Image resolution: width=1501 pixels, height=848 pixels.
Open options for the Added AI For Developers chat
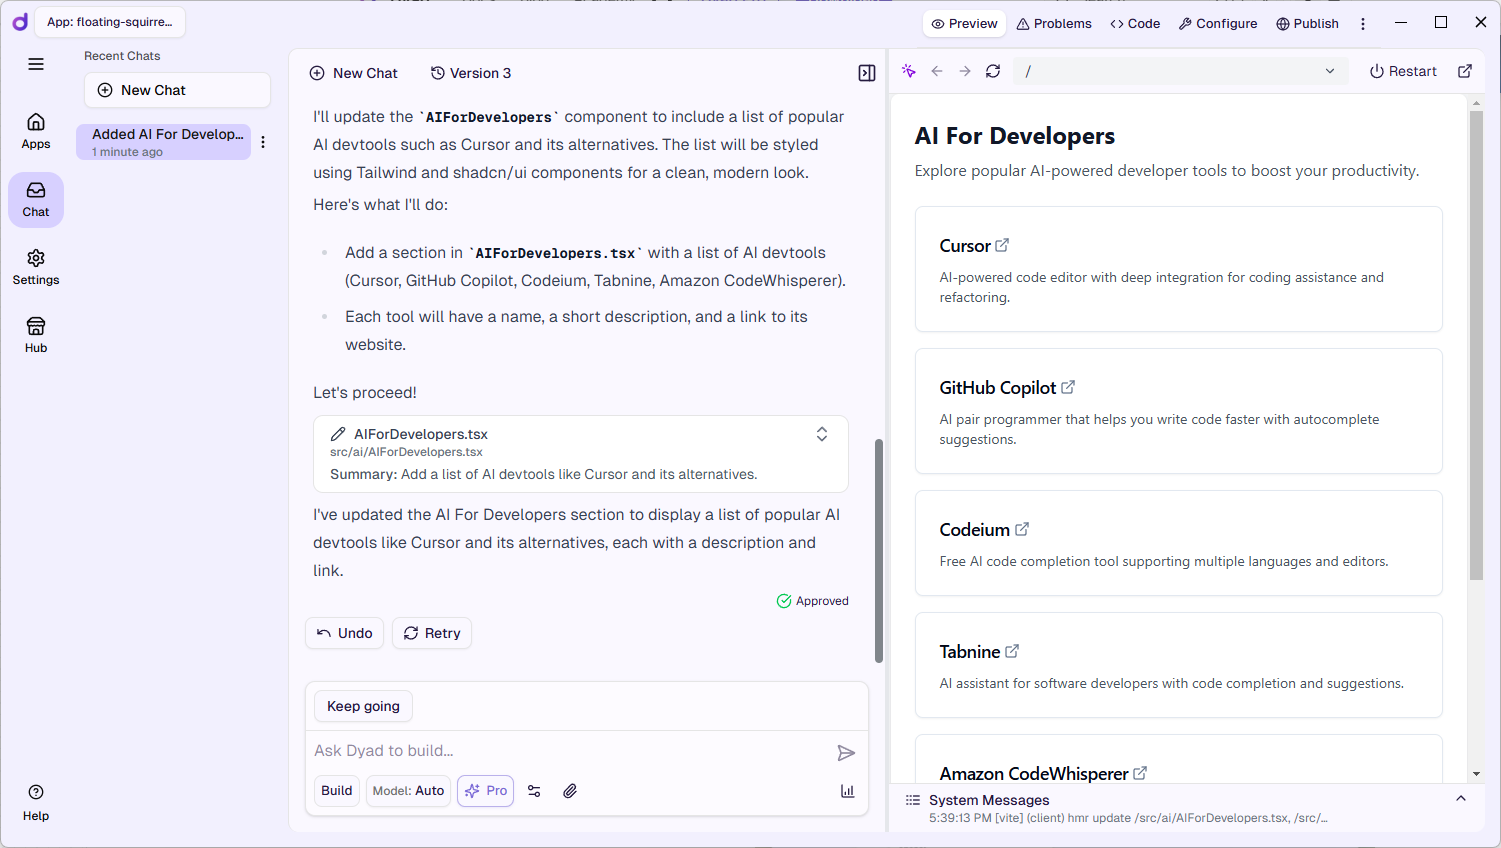(263, 142)
